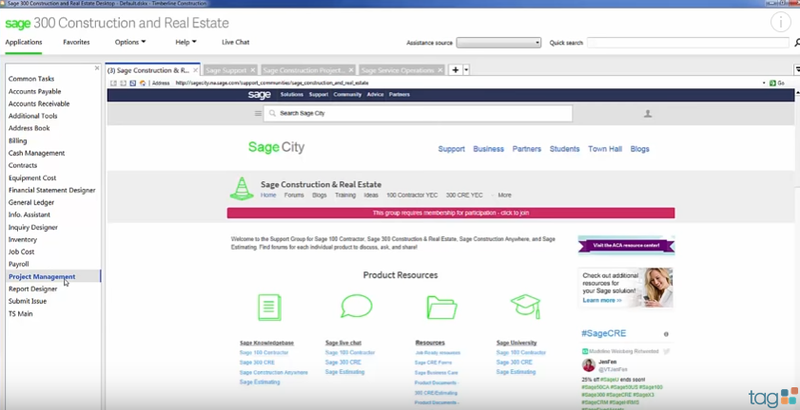Close the Sage Construction & R... tab
Screen dimensions: 800x410
pos(195,70)
